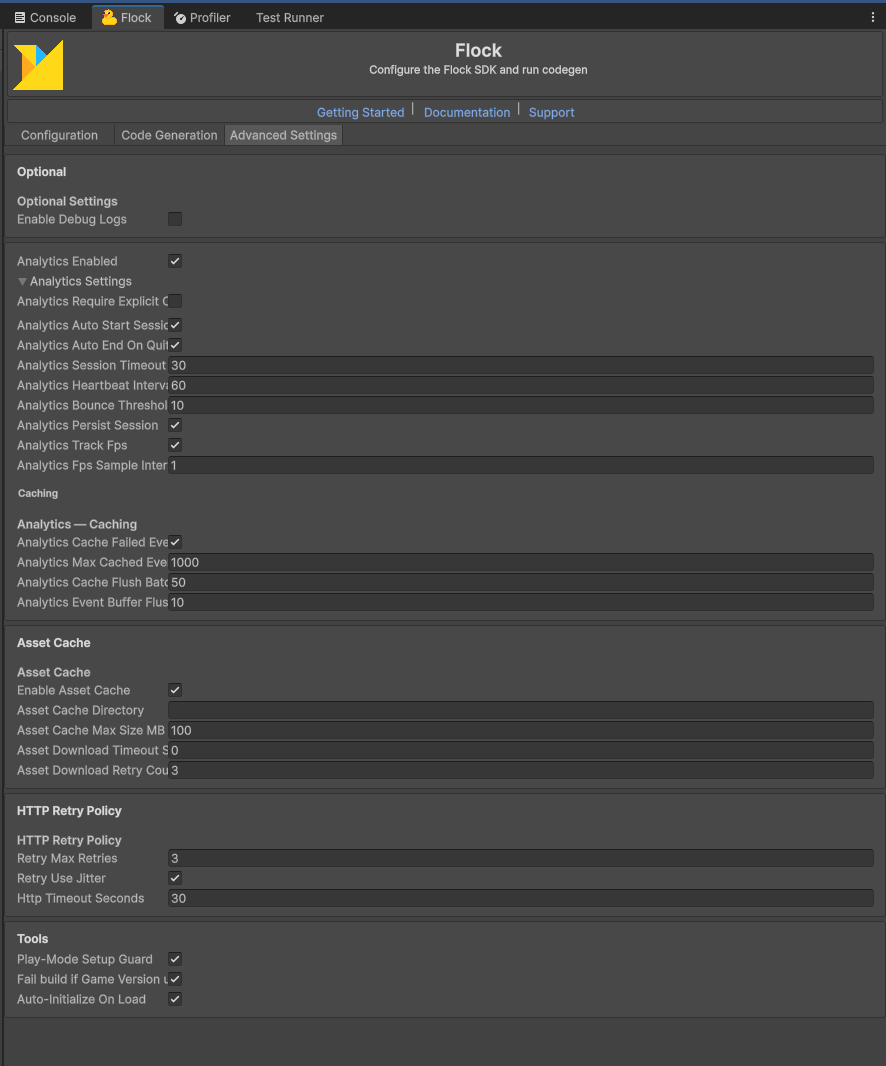This screenshot has height=1066, width=886.
Task: Toggle the Analytics Enabled checkbox
Action: click(x=175, y=261)
